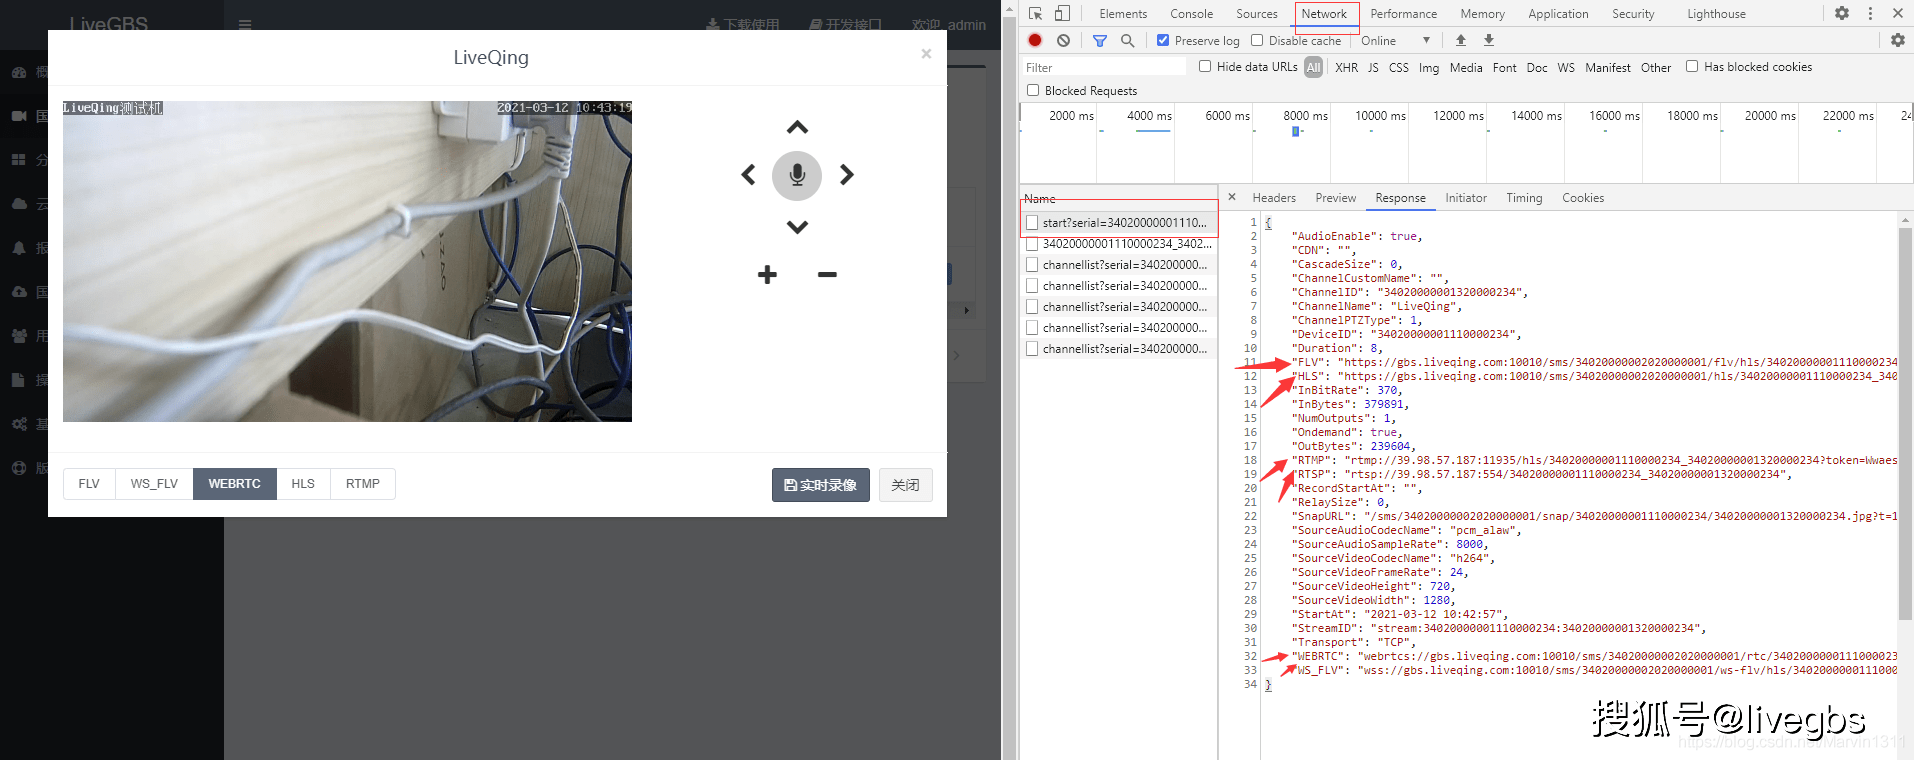This screenshot has width=1914, height=760.
Task: Open the Performance tab in DevTools
Action: click(1403, 14)
